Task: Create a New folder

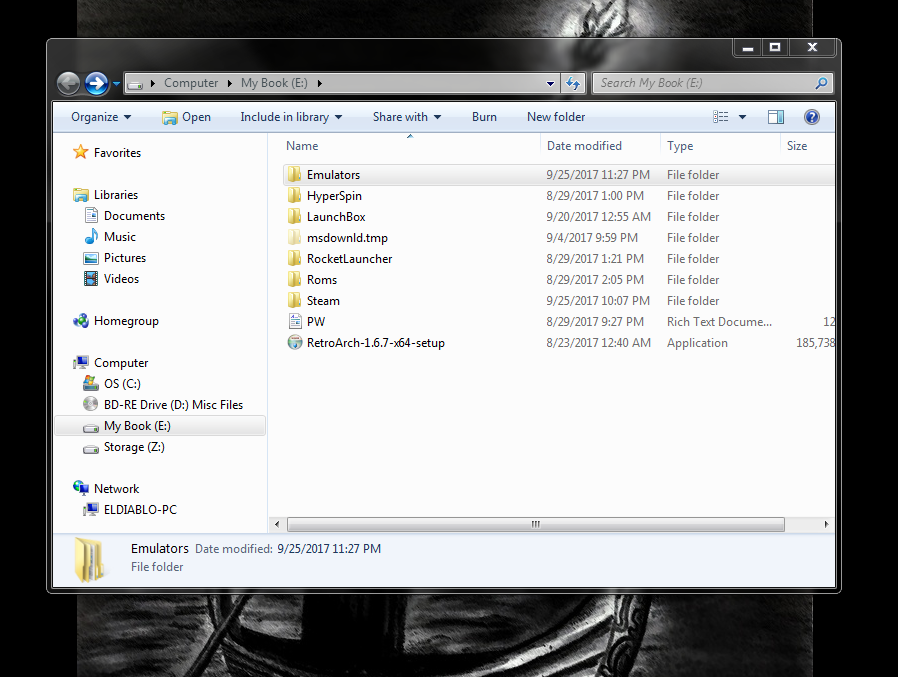Action: [556, 117]
